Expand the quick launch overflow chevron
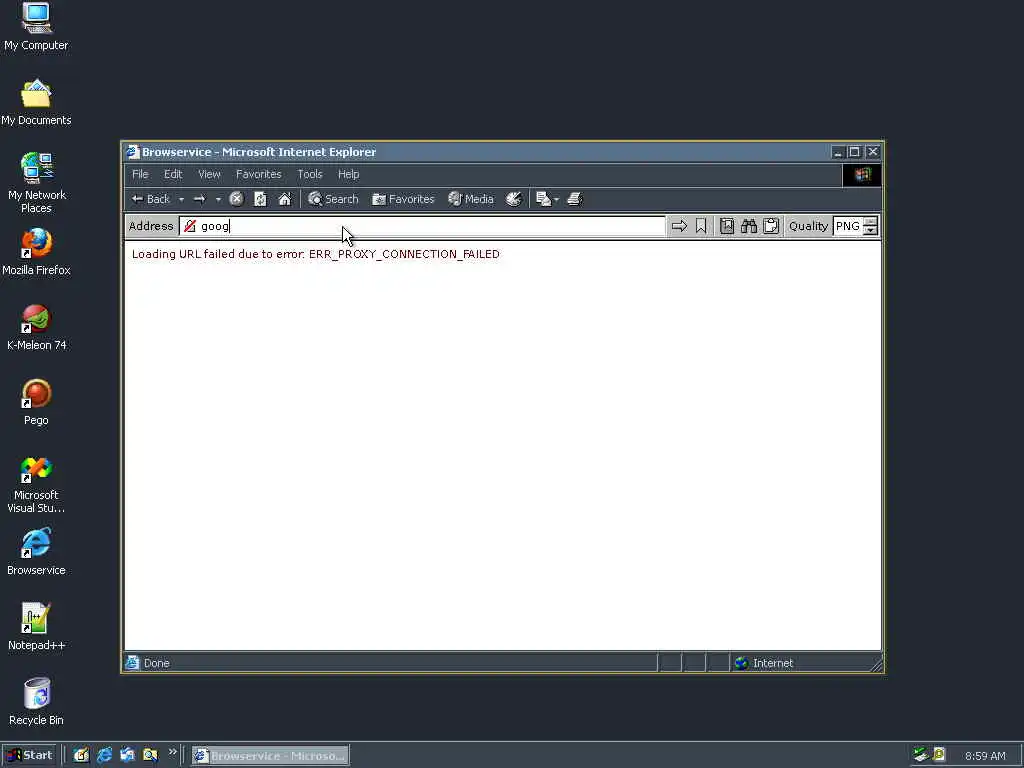This screenshot has height=768, width=1024. pos(172,752)
